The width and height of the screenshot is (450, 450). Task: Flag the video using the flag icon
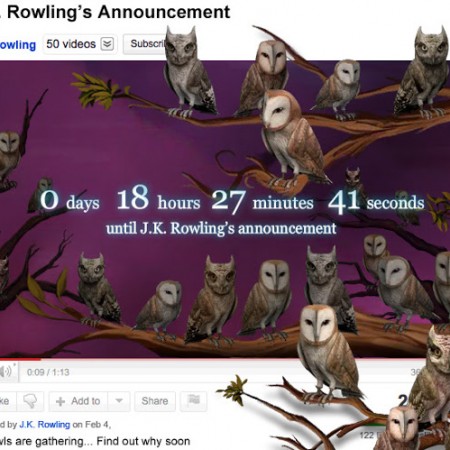(x=193, y=401)
